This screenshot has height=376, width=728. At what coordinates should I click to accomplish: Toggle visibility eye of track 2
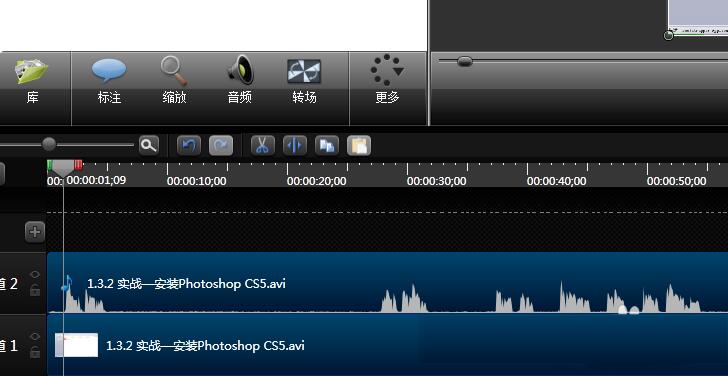click(34, 274)
